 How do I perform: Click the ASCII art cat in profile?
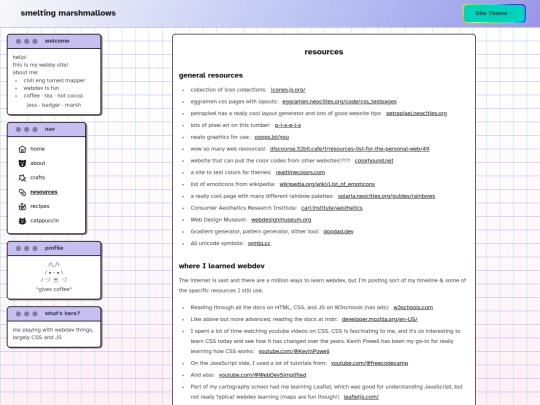(54, 272)
